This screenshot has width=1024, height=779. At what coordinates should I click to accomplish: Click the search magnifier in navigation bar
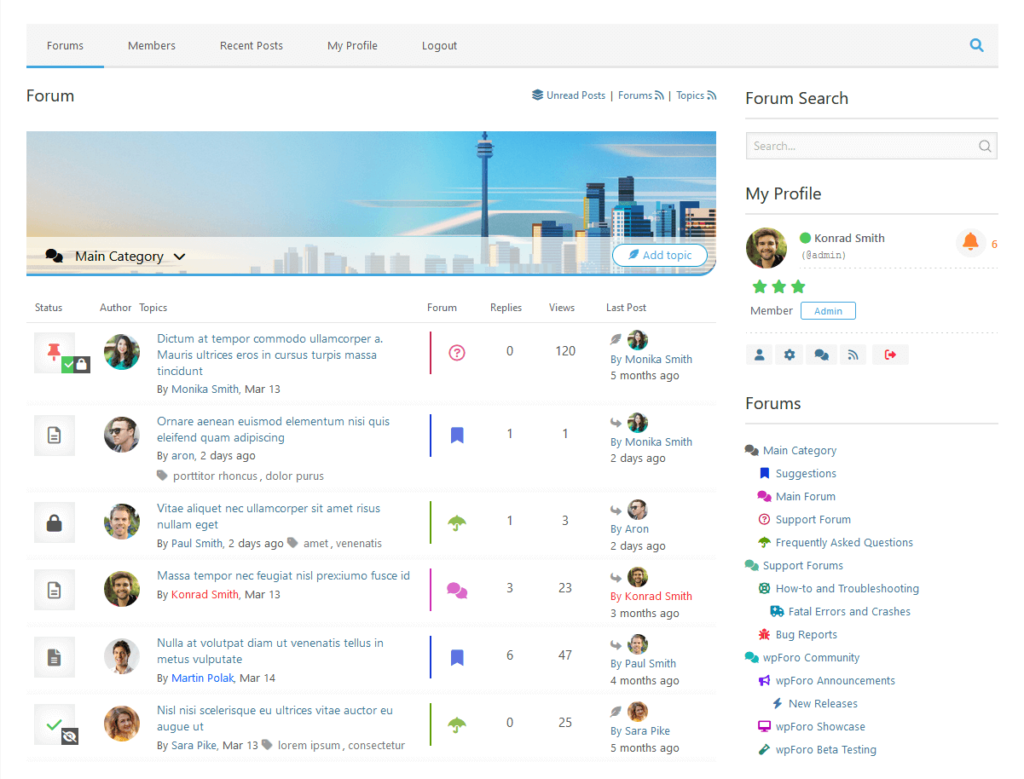click(x=976, y=45)
